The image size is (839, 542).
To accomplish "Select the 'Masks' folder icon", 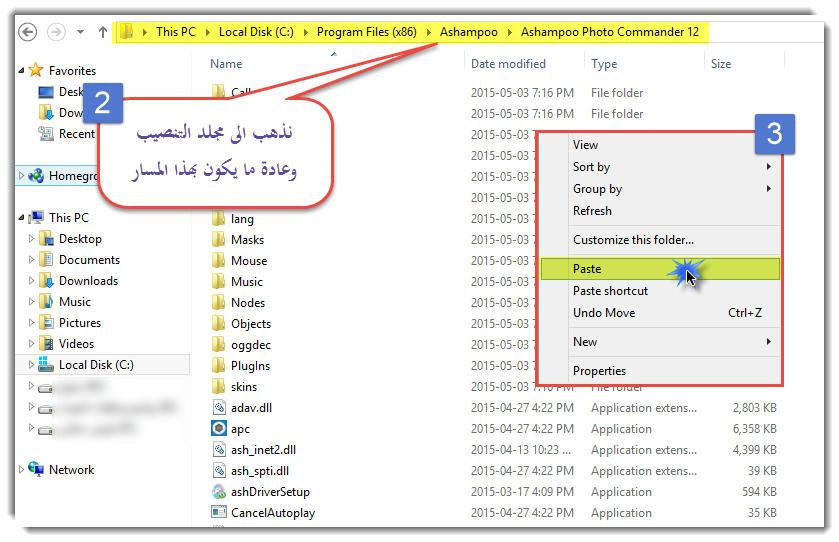I will click(218, 239).
